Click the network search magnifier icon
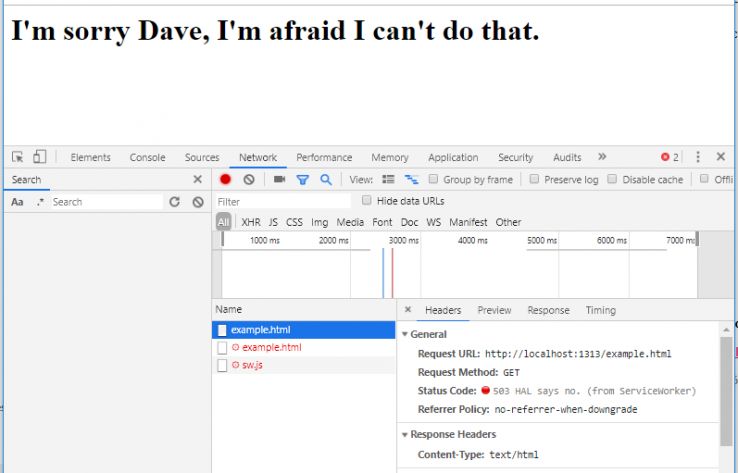This screenshot has width=738, height=473. (x=325, y=180)
